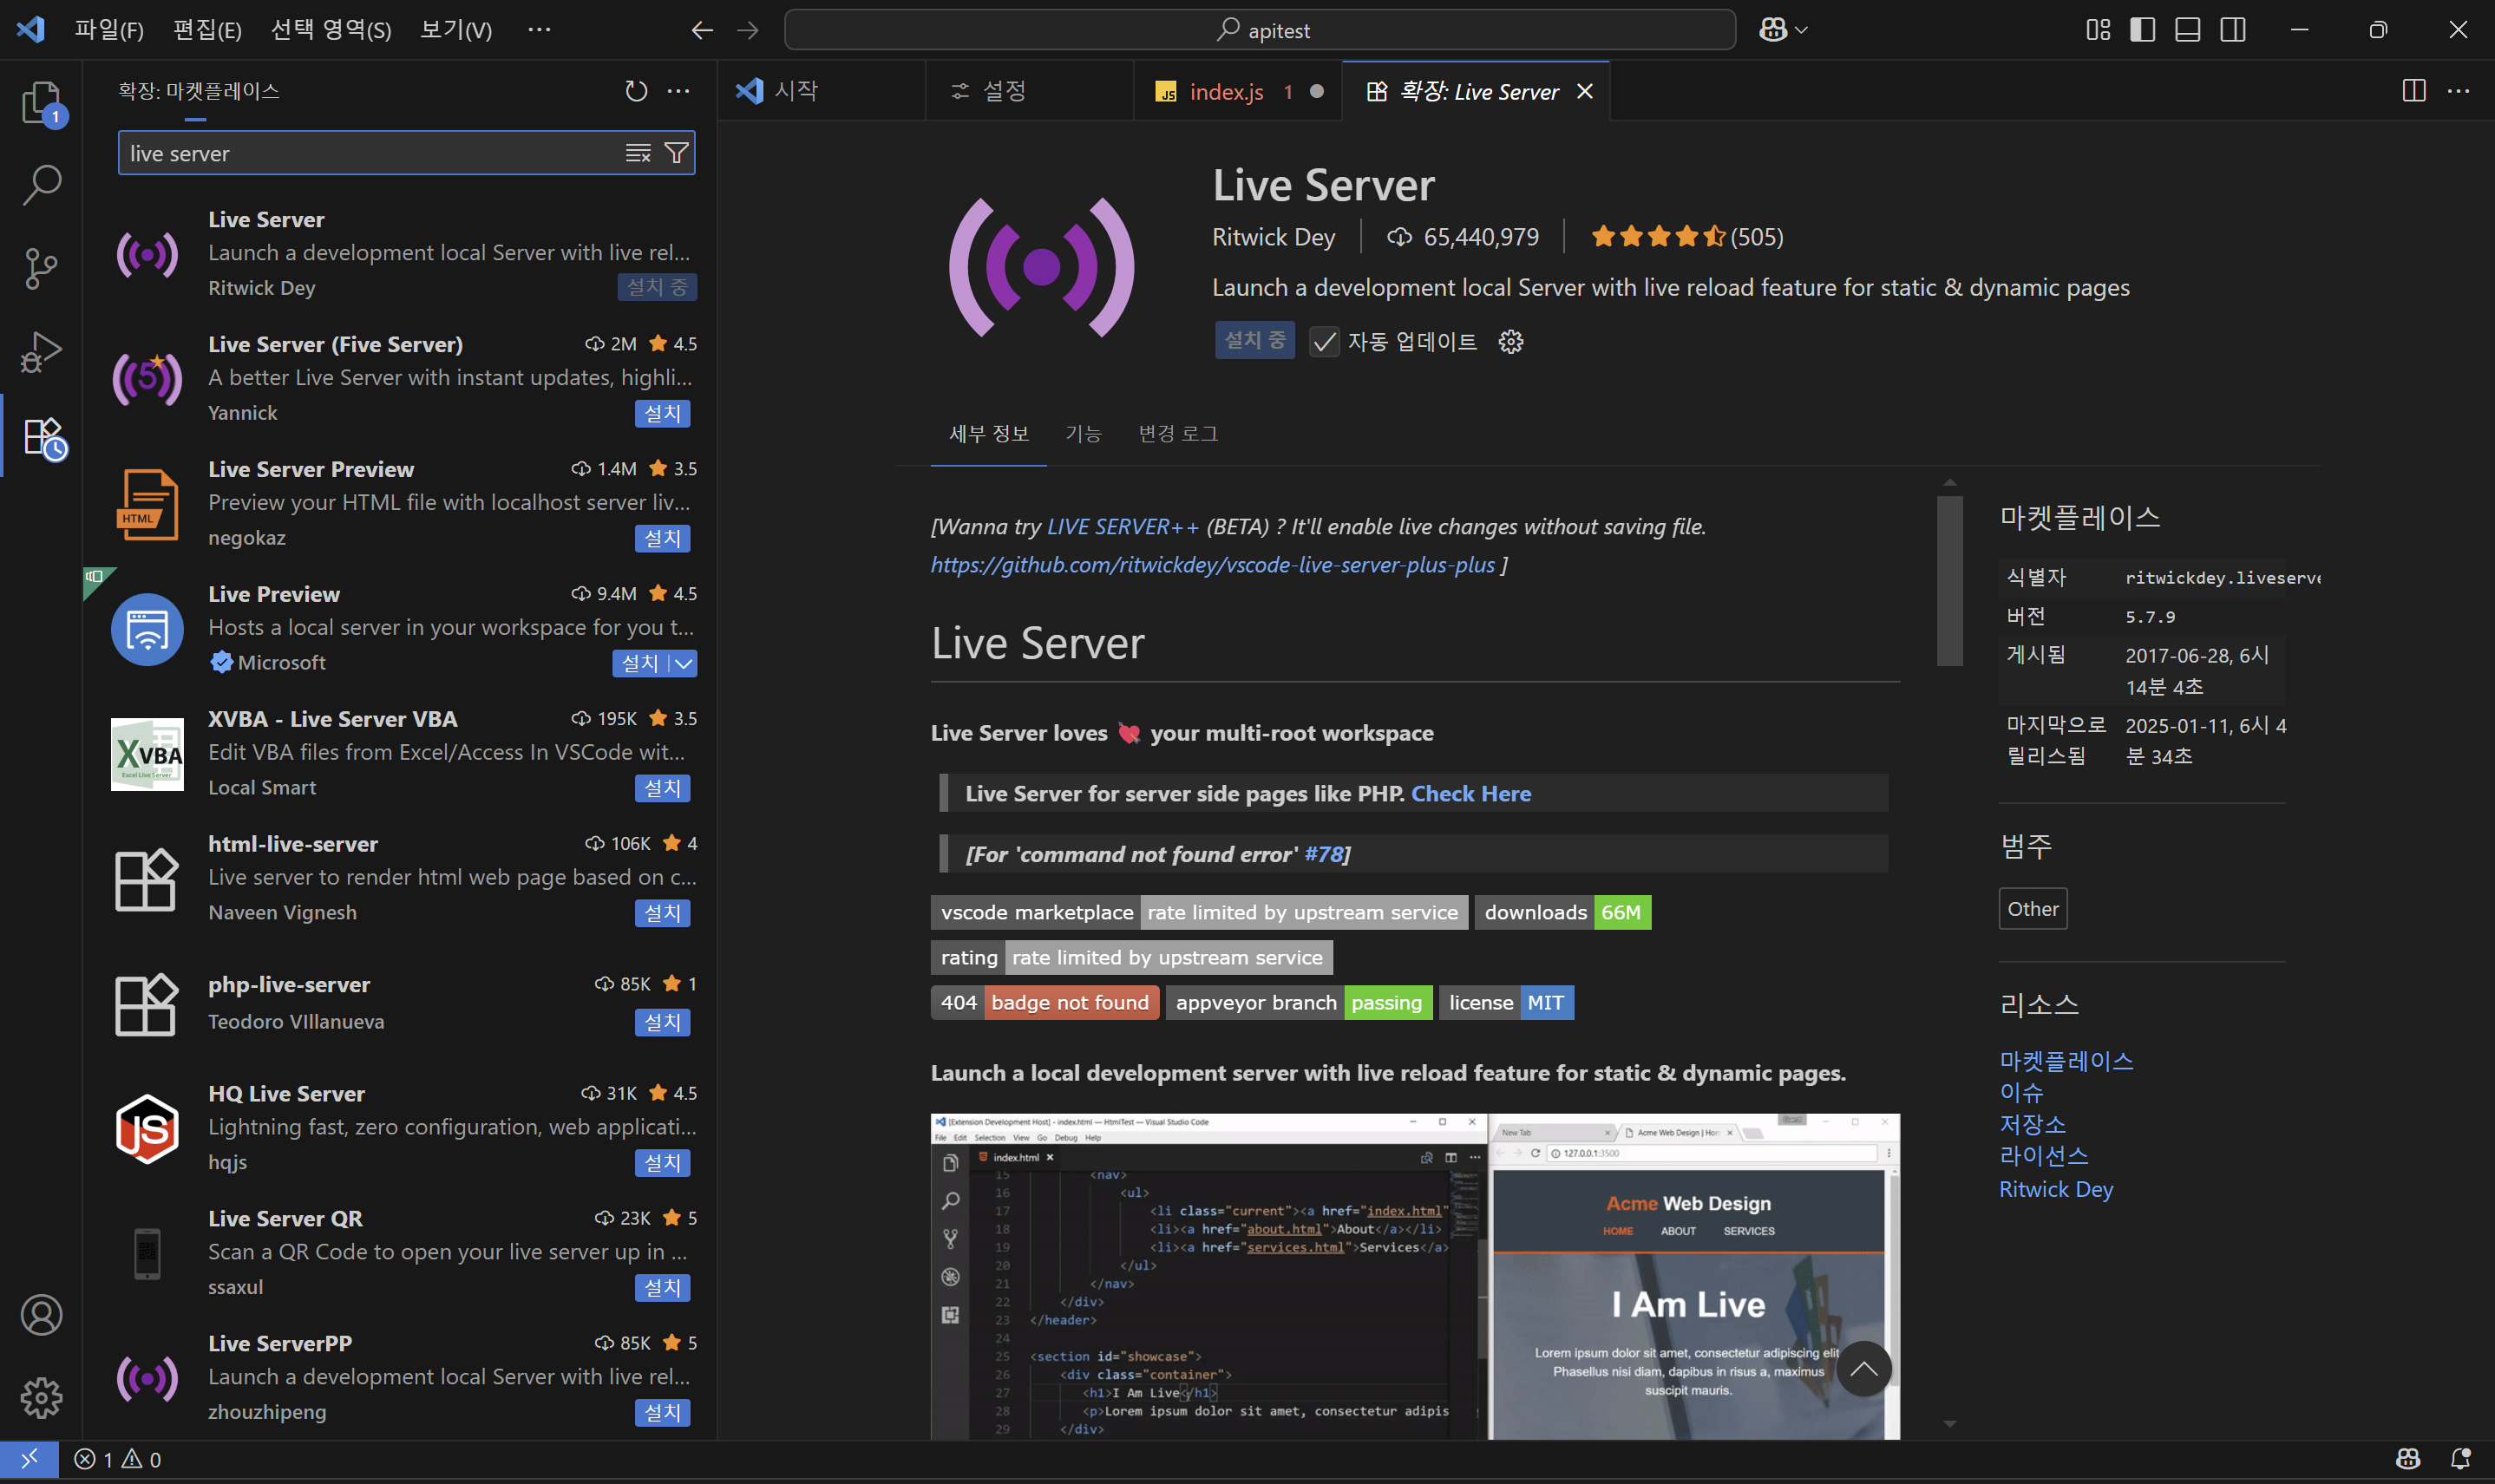Screen dimensions: 2495x1484
Task: Toggle the bottom panel visibility
Action: click(x=2187, y=30)
